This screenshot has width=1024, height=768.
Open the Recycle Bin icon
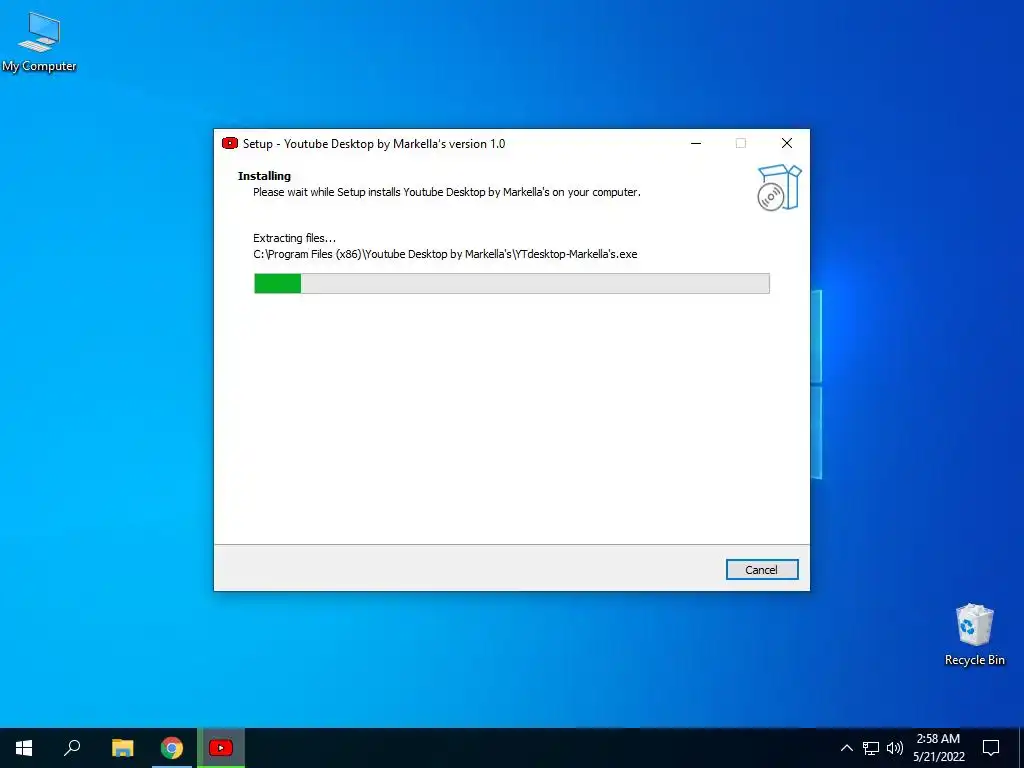(x=974, y=635)
